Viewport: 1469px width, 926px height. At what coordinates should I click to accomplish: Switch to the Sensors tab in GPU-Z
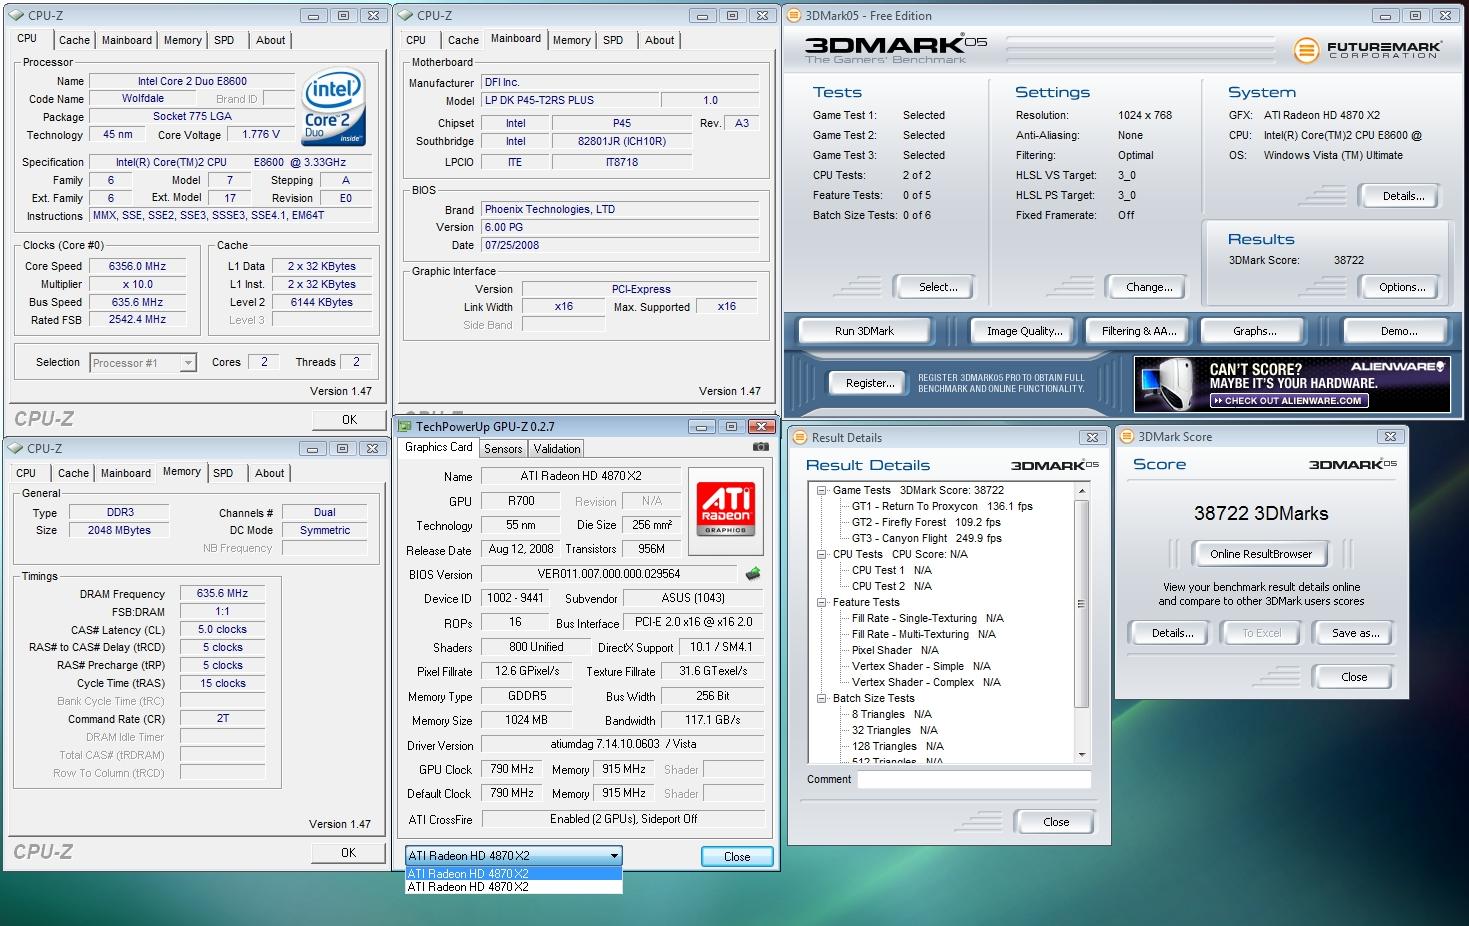coord(503,449)
